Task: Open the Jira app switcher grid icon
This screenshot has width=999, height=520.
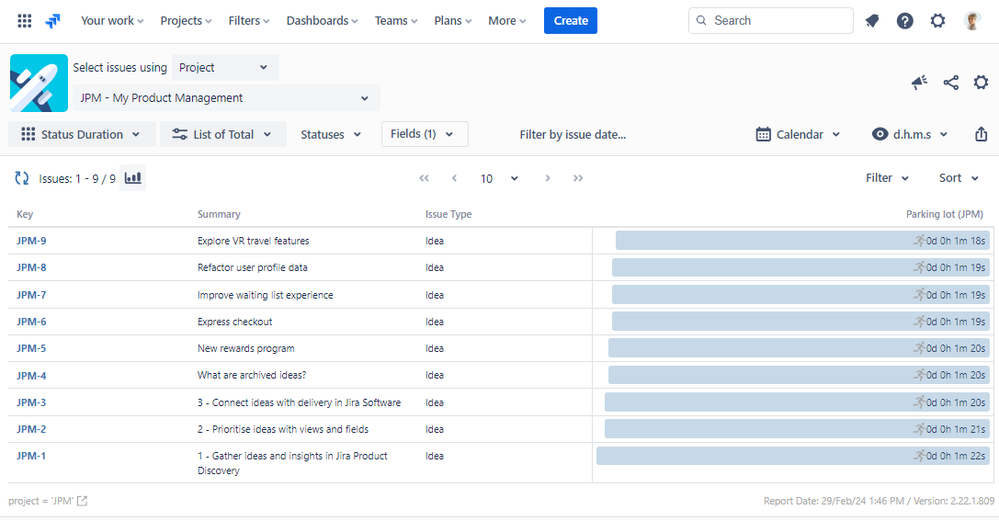Action: pyautogui.click(x=24, y=20)
